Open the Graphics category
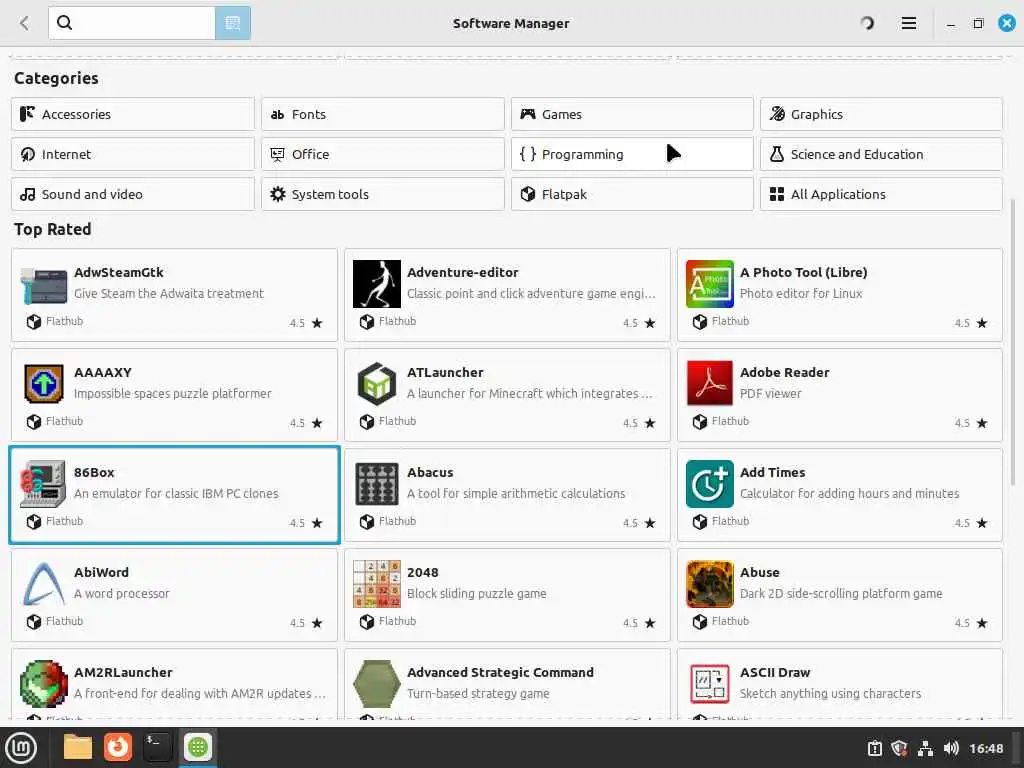1024x768 pixels. [x=881, y=114]
